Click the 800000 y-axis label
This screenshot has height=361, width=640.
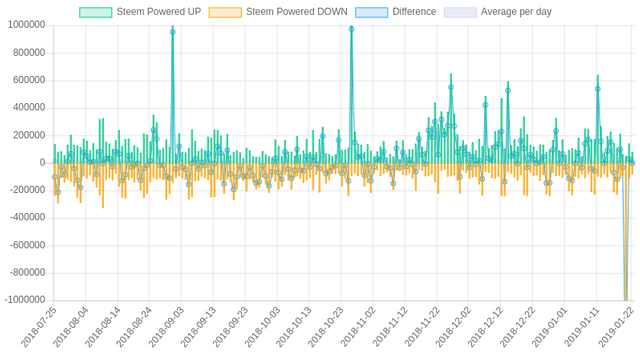point(29,53)
